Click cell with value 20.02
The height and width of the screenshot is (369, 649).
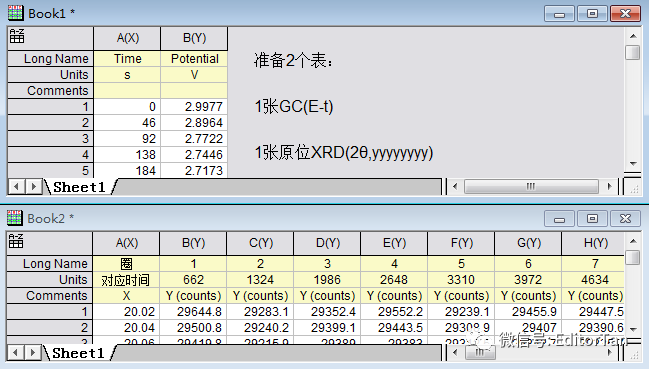coord(127,312)
